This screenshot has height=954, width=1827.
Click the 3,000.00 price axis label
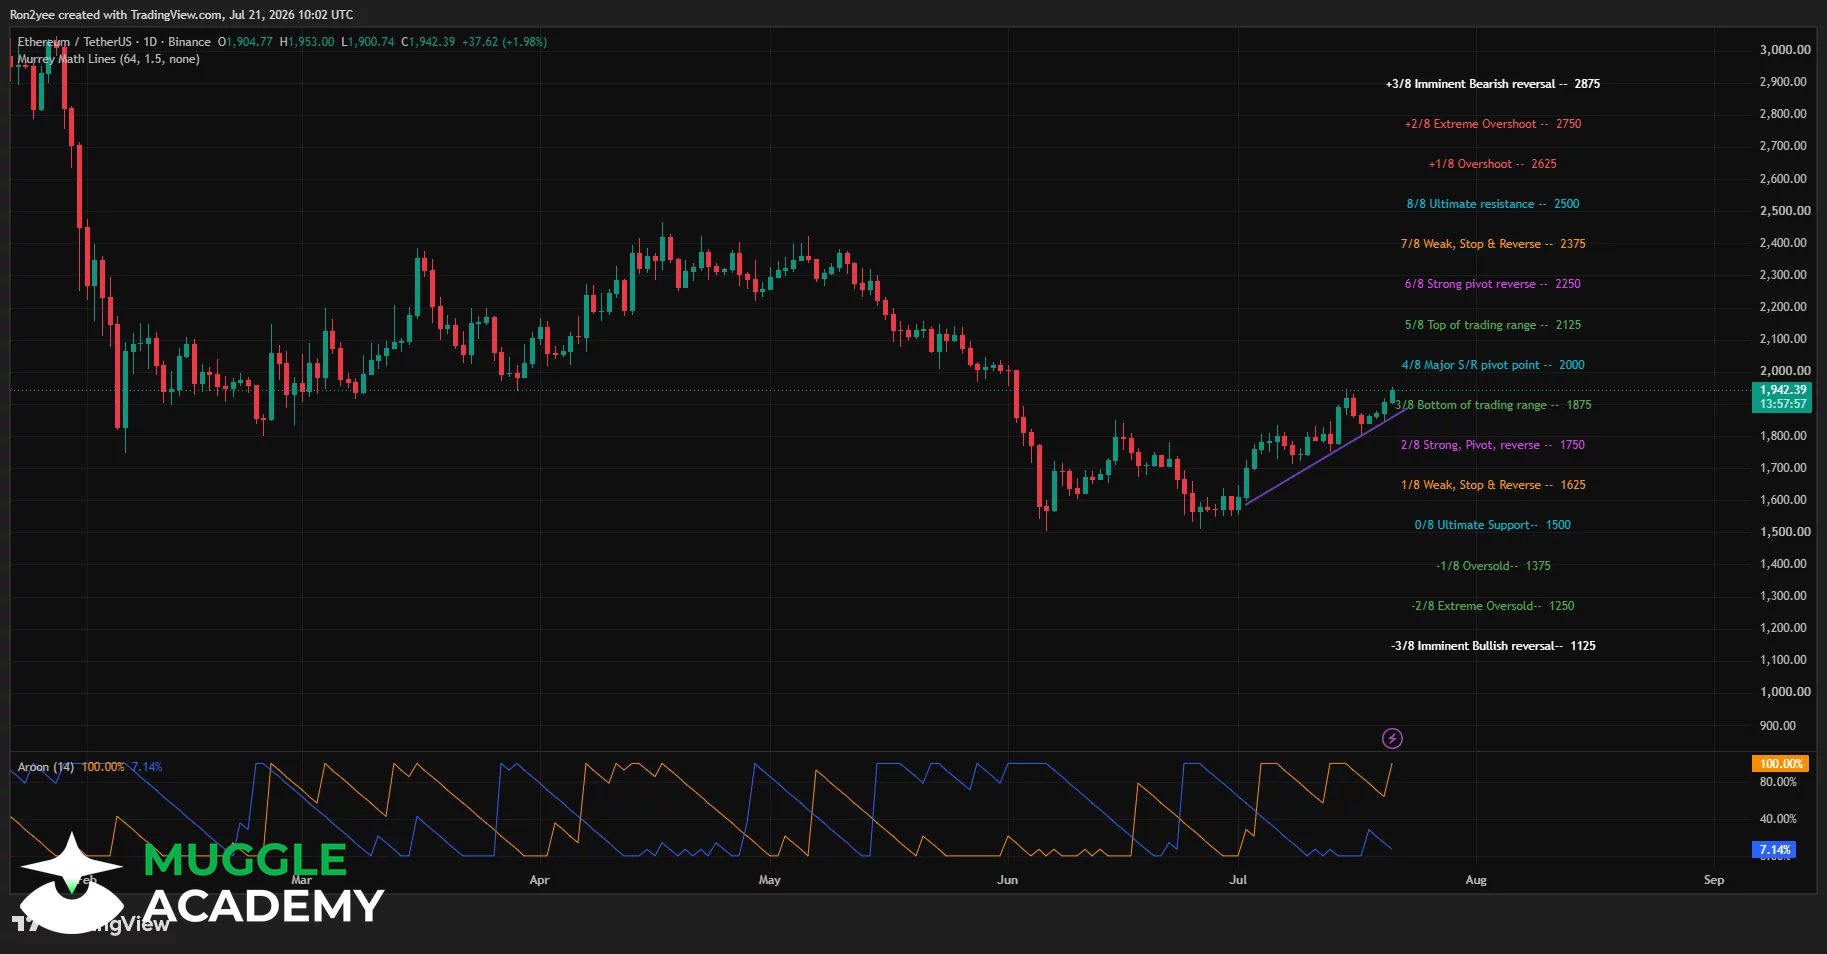(x=1785, y=49)
